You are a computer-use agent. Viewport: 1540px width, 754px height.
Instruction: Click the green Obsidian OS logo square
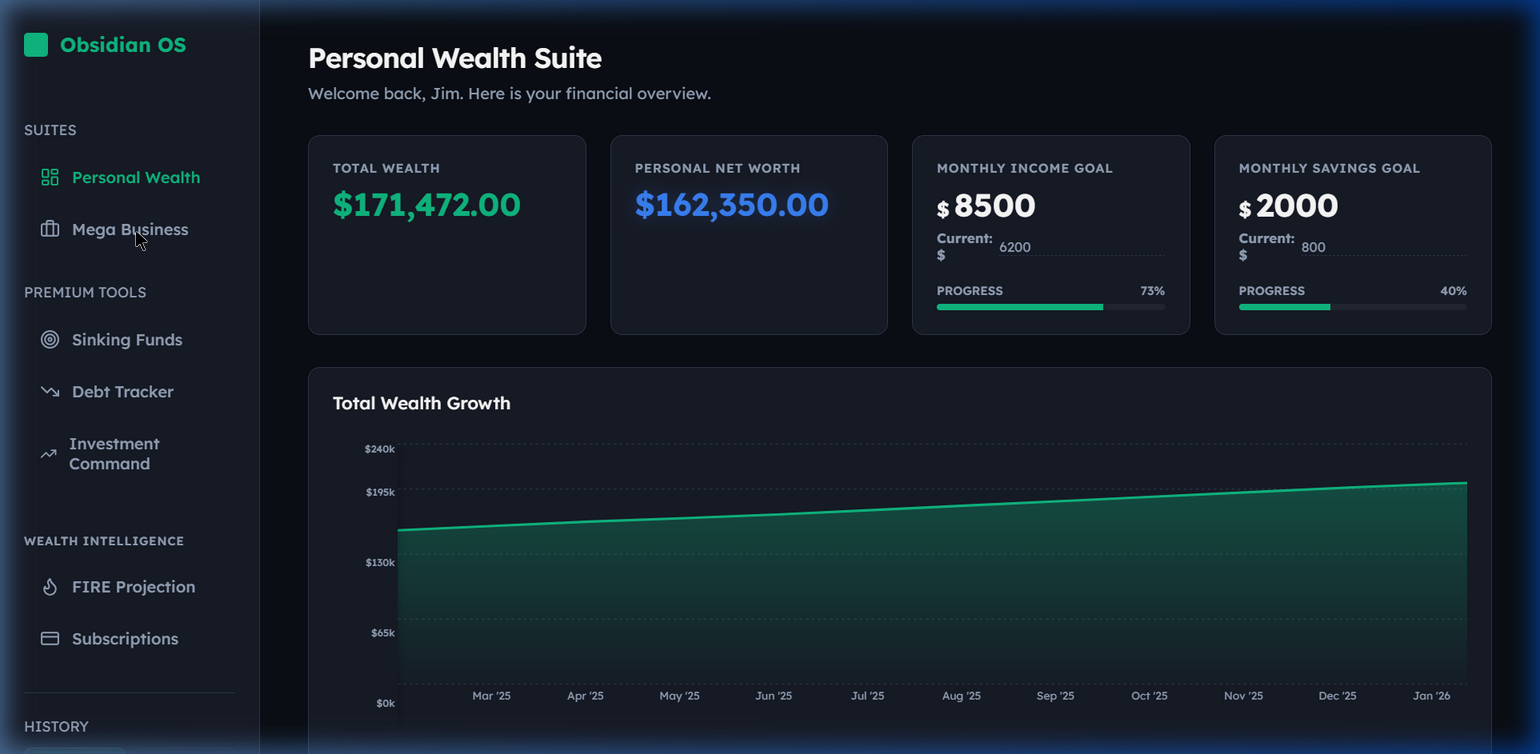coord(36,45)
